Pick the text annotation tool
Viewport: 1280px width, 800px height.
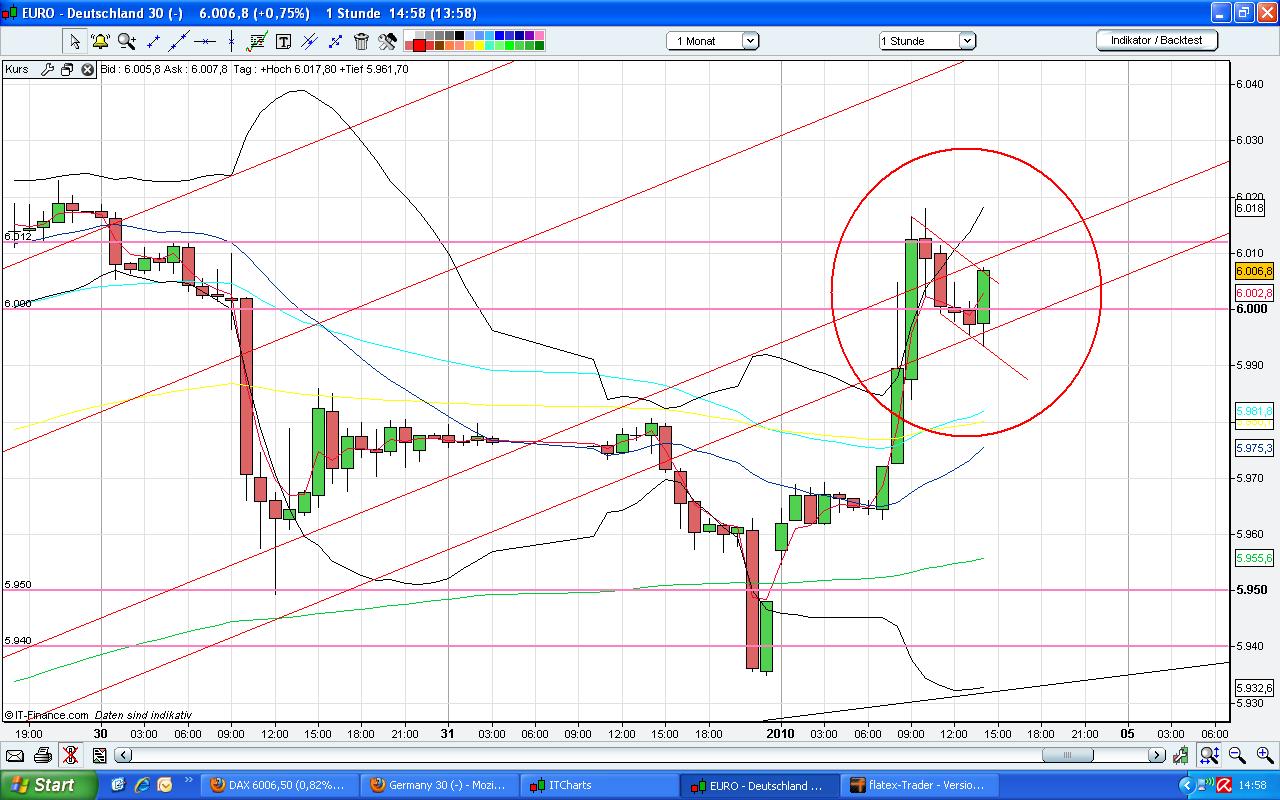[283, 41]
